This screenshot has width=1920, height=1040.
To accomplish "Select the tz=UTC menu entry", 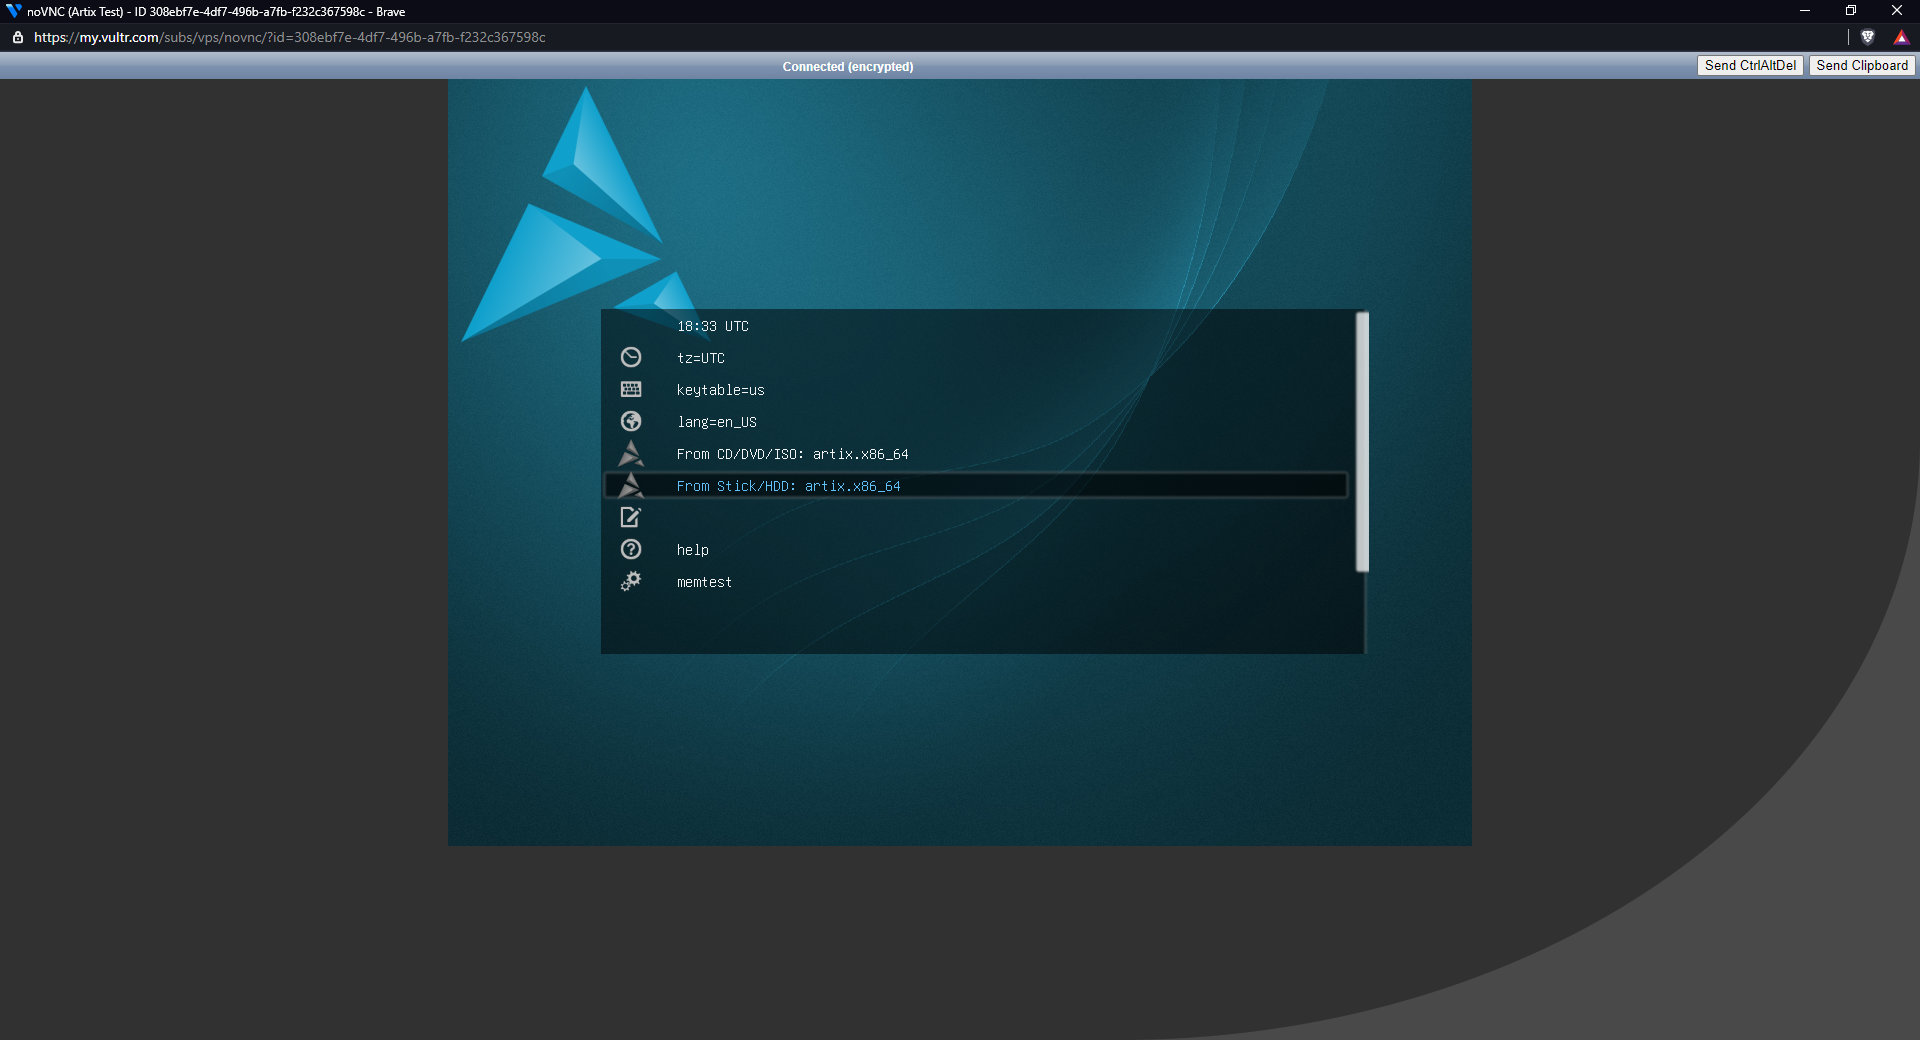I will click(700, 358).
